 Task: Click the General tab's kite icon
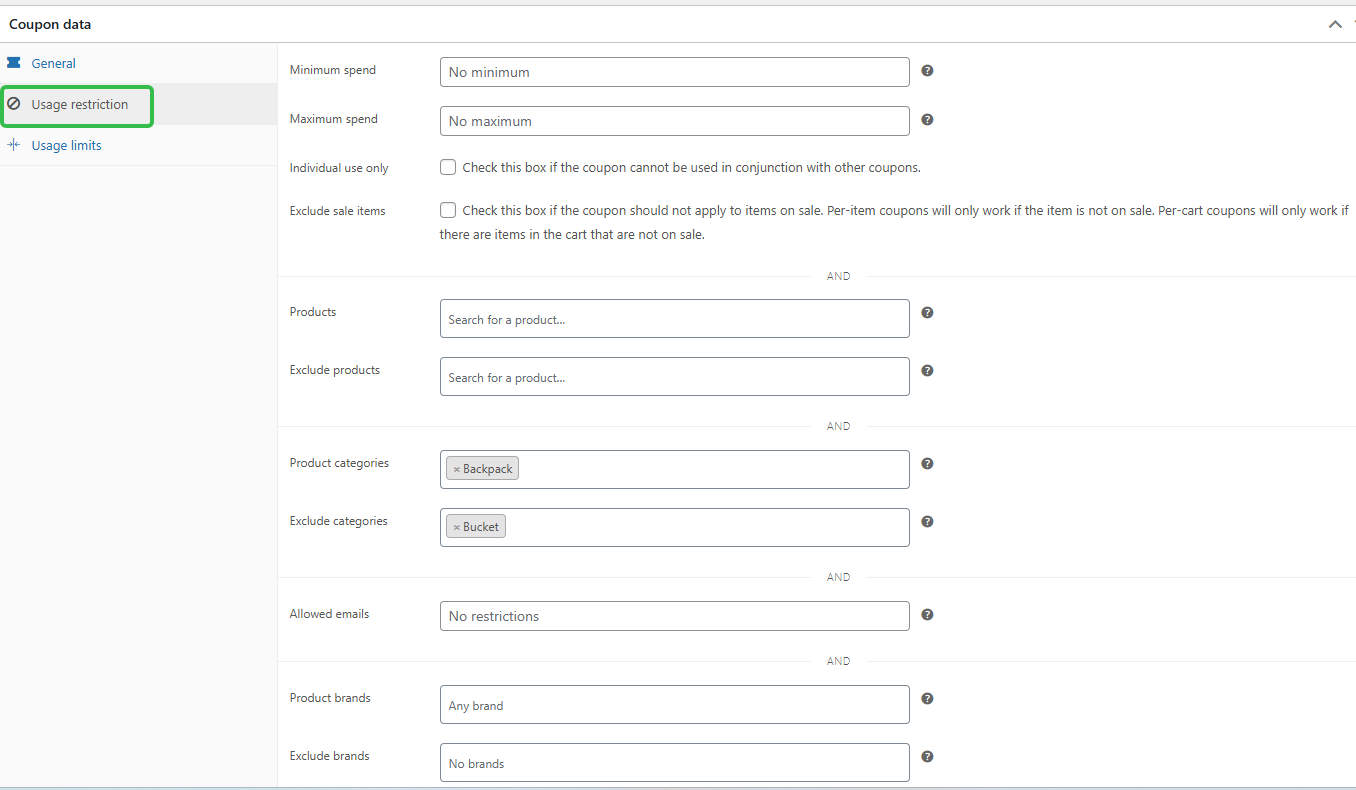(14, 62)
